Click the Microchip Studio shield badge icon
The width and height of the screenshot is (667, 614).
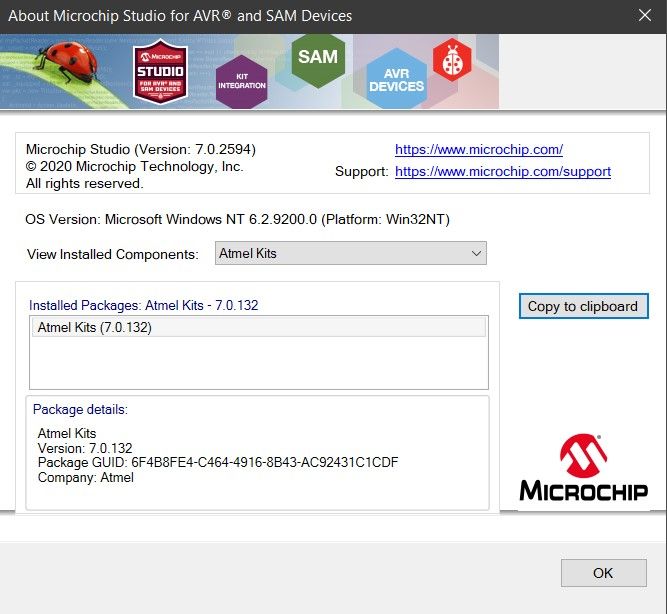click(160, 71)
